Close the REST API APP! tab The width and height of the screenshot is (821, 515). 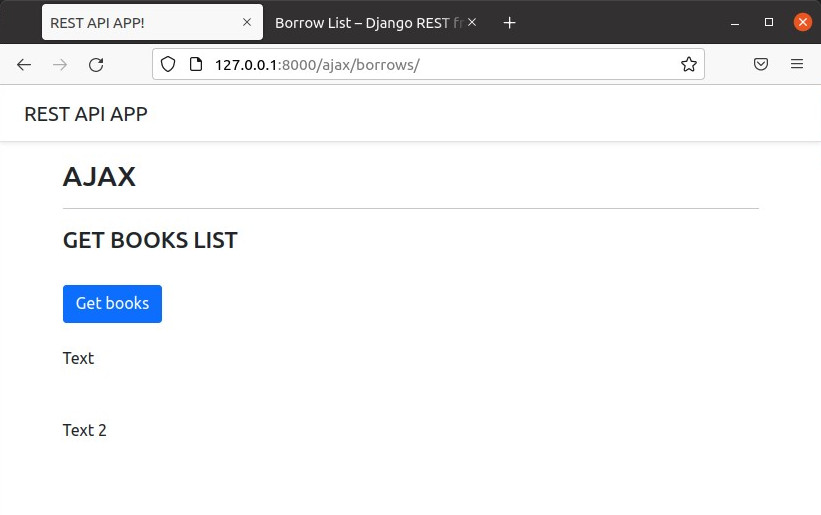pyautogui.click(x=247, y=22)
